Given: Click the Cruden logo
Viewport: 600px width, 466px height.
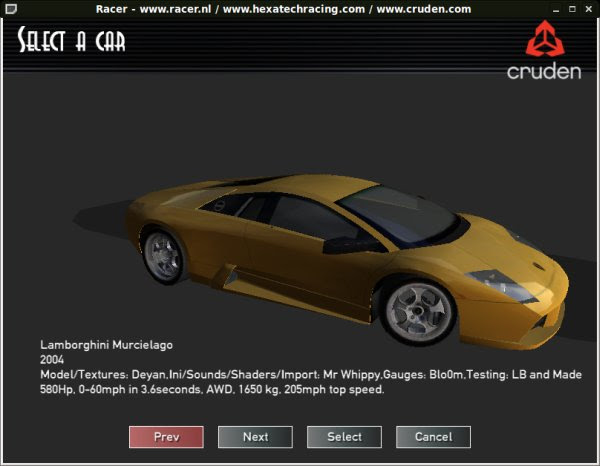Looking at the screenshot, I should pyautogui.click(x=545, y=50).
